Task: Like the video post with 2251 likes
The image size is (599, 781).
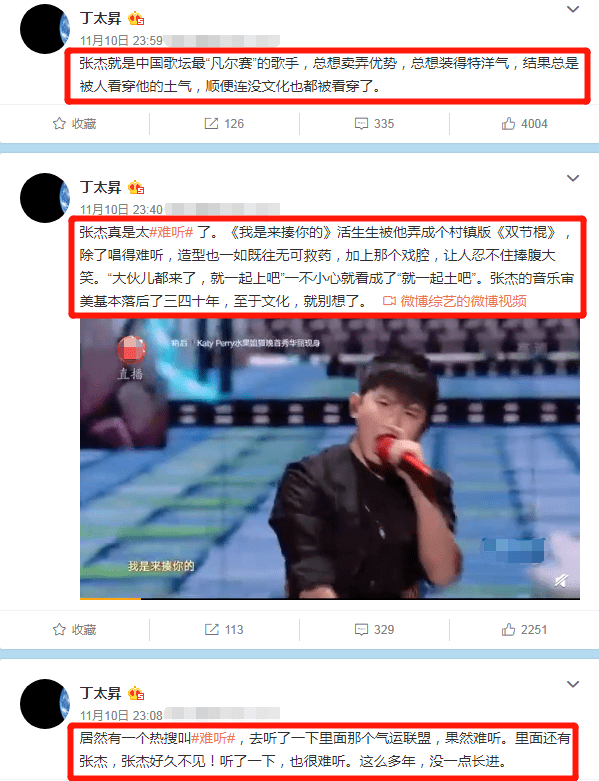Action: (x=524, y=630)
